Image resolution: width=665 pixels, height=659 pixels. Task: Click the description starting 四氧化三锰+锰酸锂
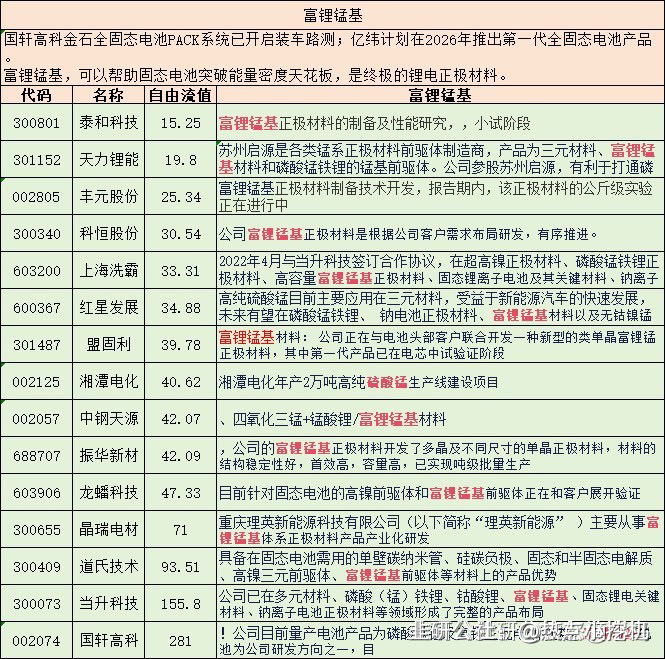click(440, 419)
